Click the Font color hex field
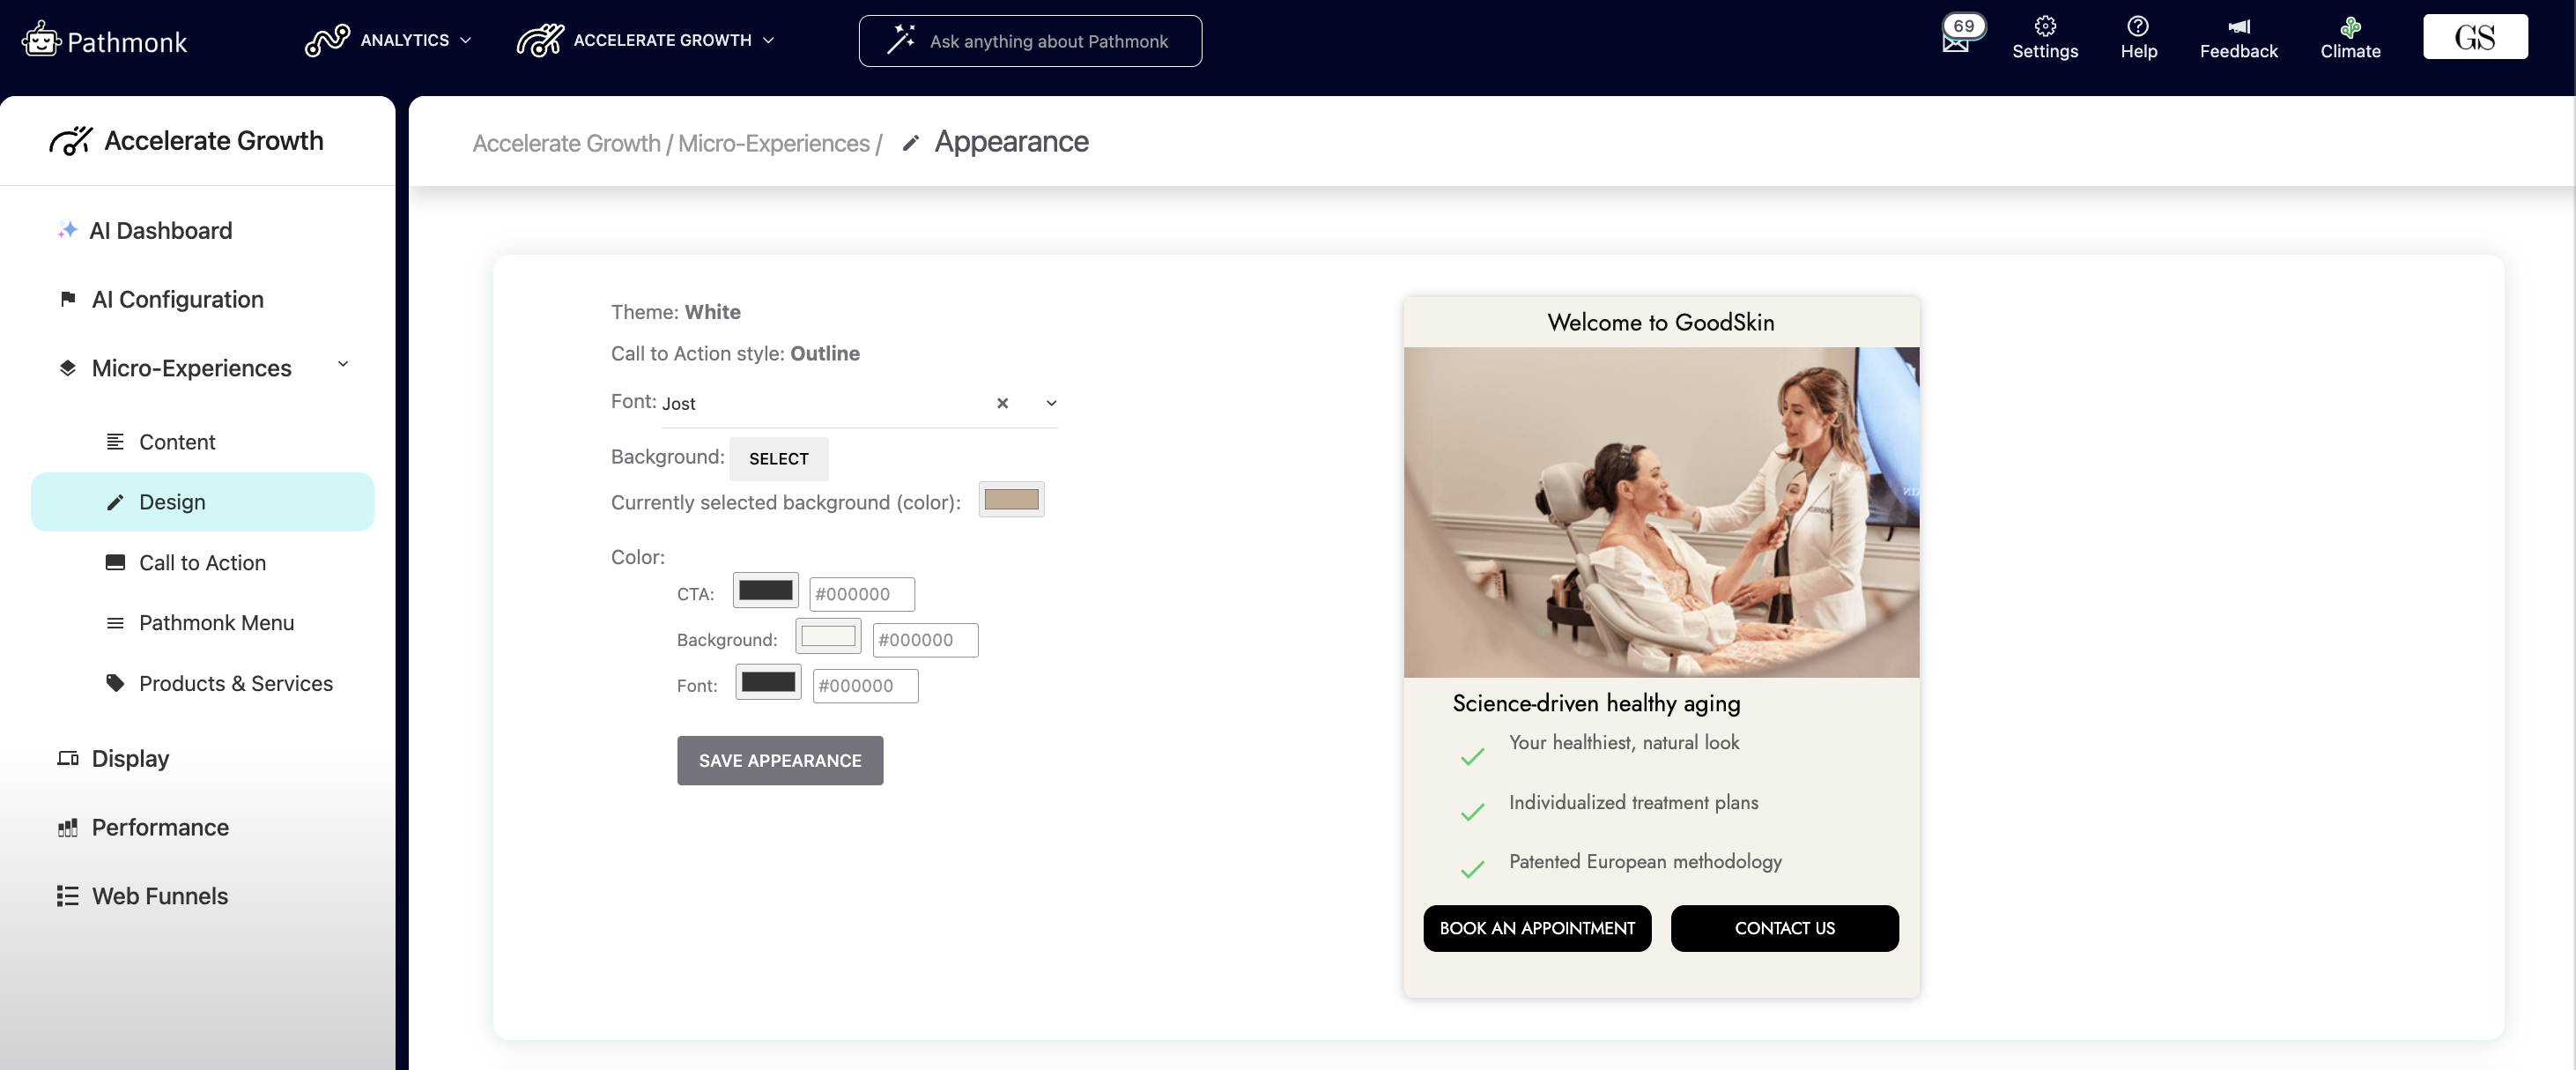2576x1070 pixels. pos(864,686)
